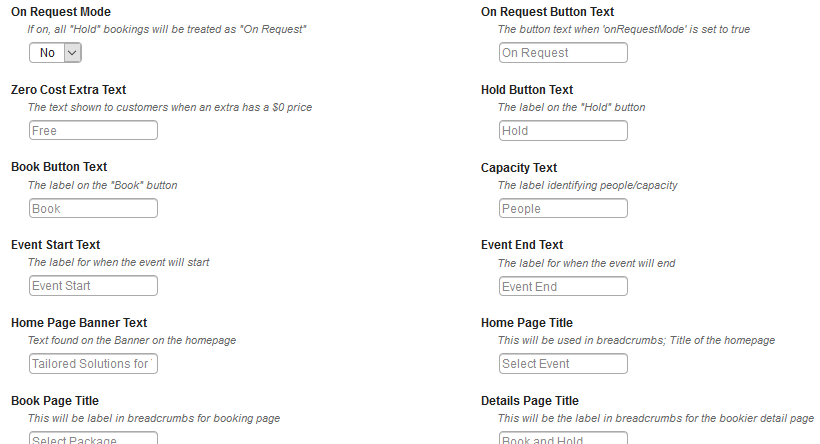Screen dimensions: 820x444
Task: Click the Details Page Title heading
Action: [x=530, y=401]
